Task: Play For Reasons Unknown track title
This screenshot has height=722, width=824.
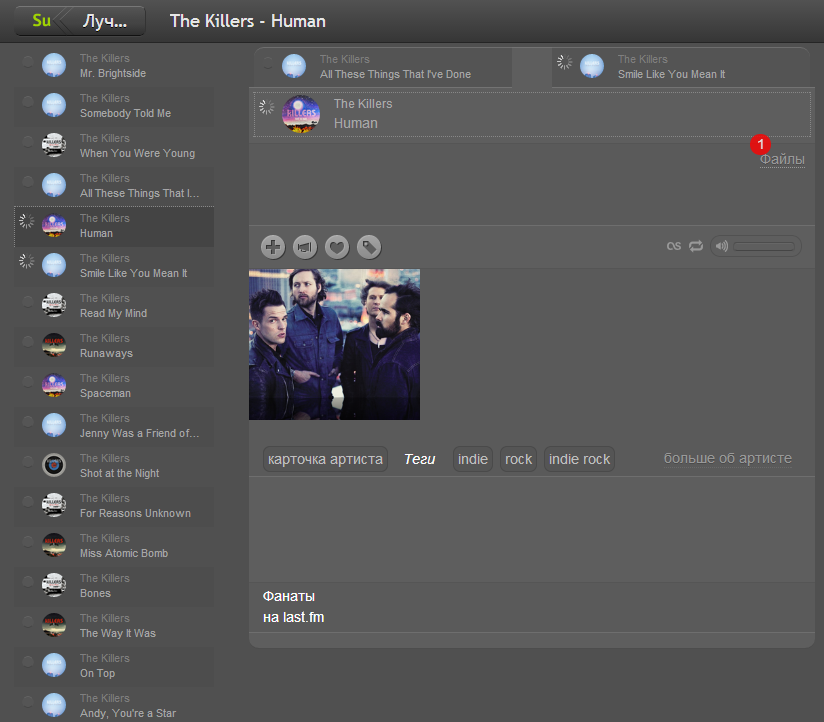Action: pyautogui.click(x=135, y=513)
